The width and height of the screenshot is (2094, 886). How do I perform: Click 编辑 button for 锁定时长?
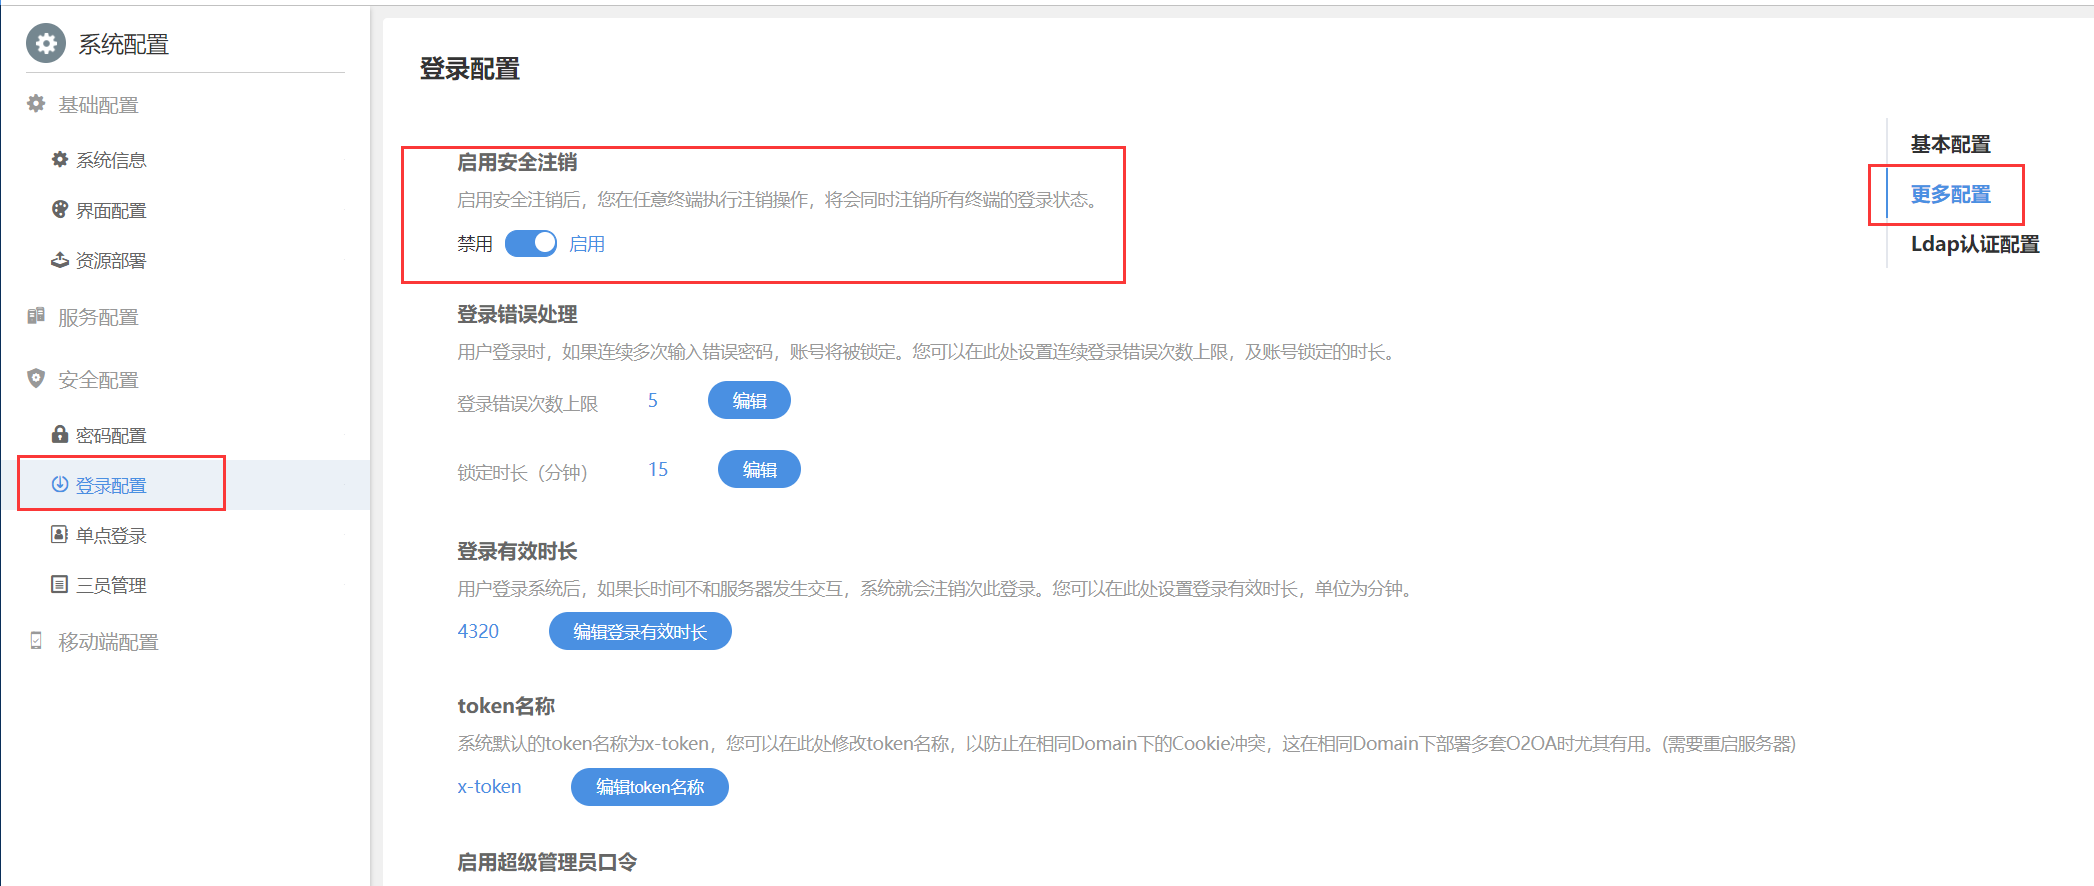point(759,469)
